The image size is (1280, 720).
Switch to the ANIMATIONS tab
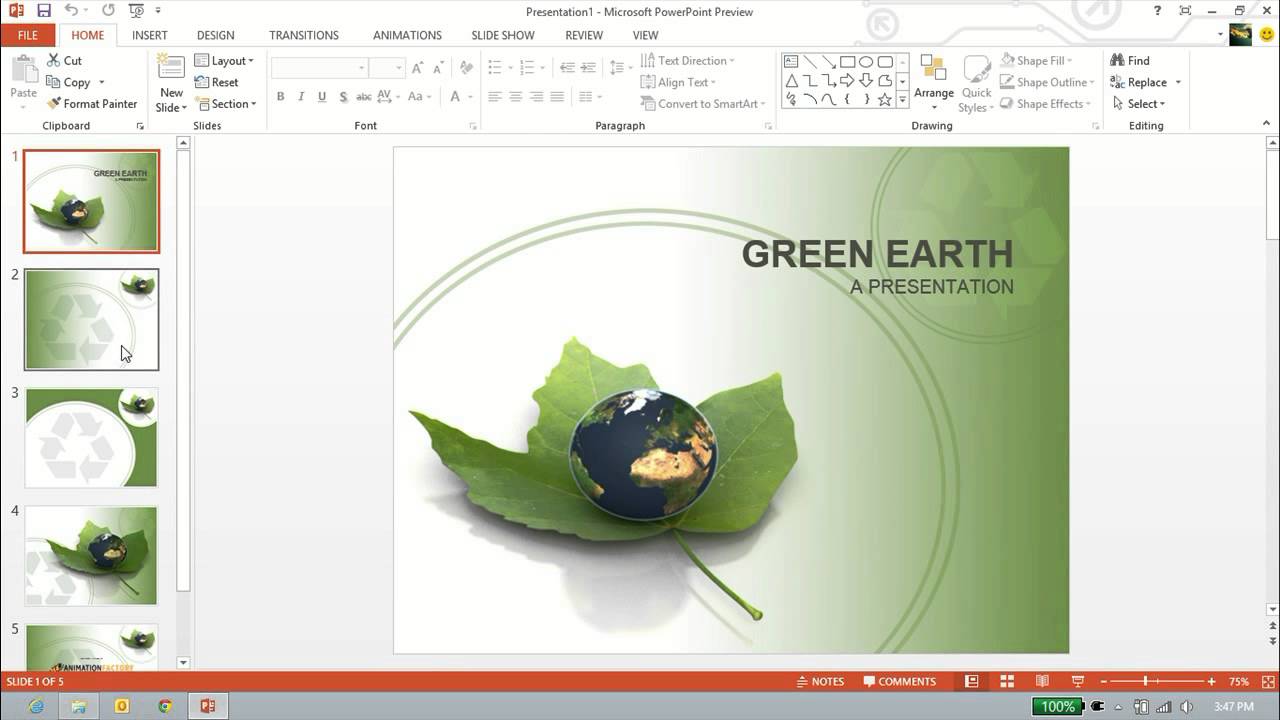click(407, 35)
